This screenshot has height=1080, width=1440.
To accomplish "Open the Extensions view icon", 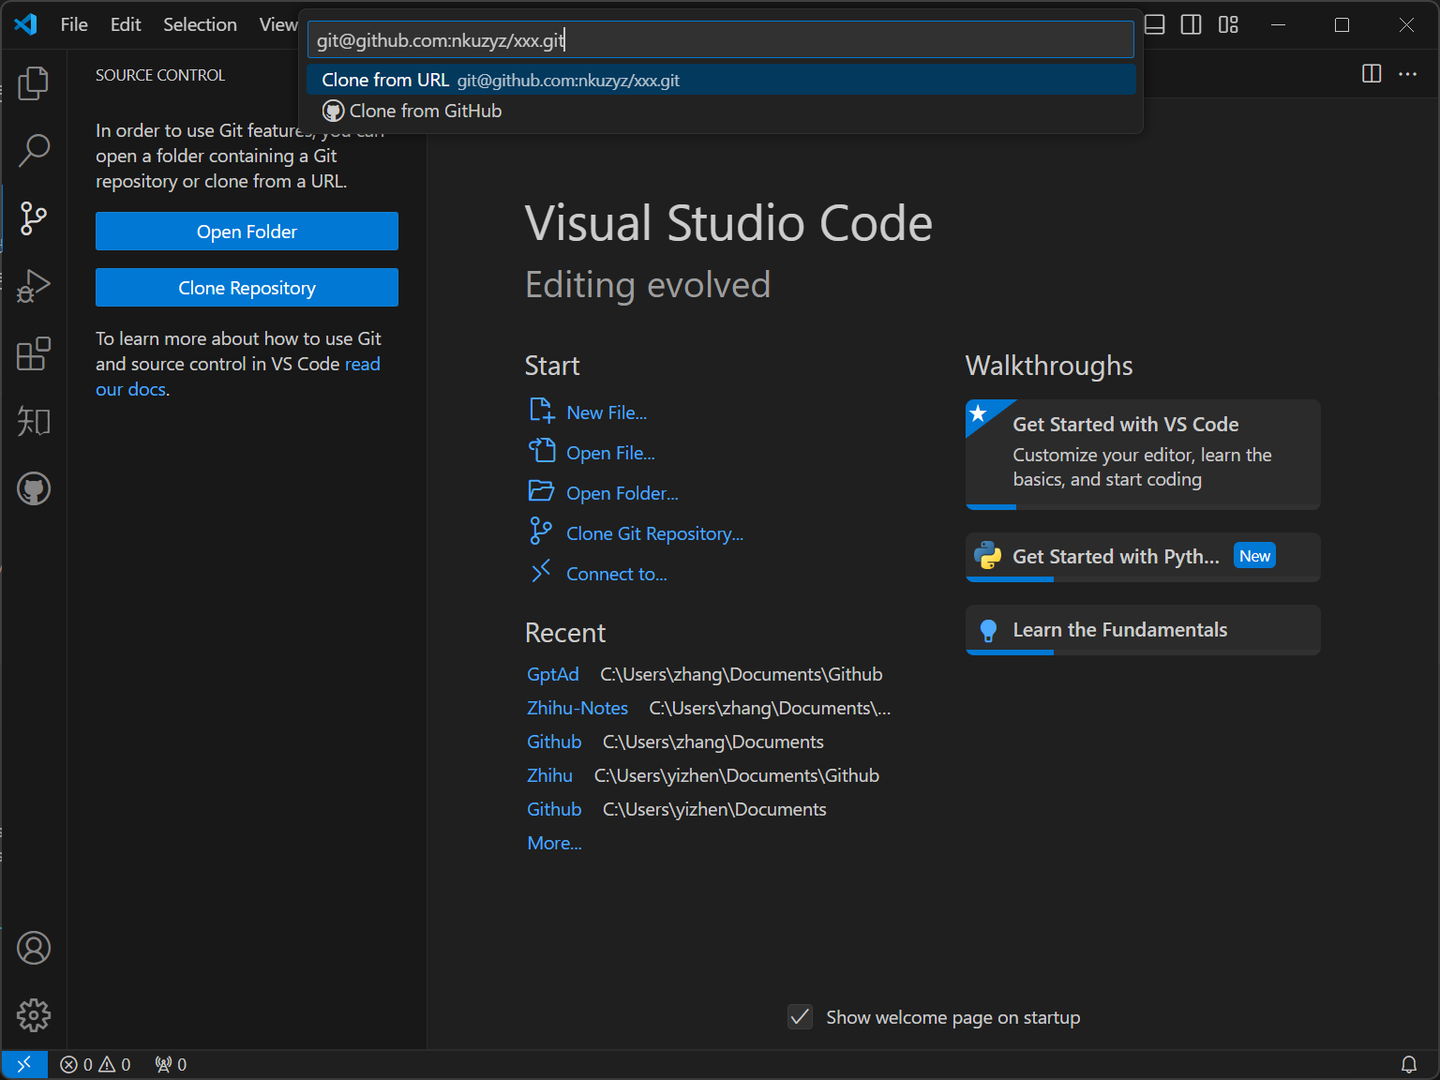I will coord(33,353).
